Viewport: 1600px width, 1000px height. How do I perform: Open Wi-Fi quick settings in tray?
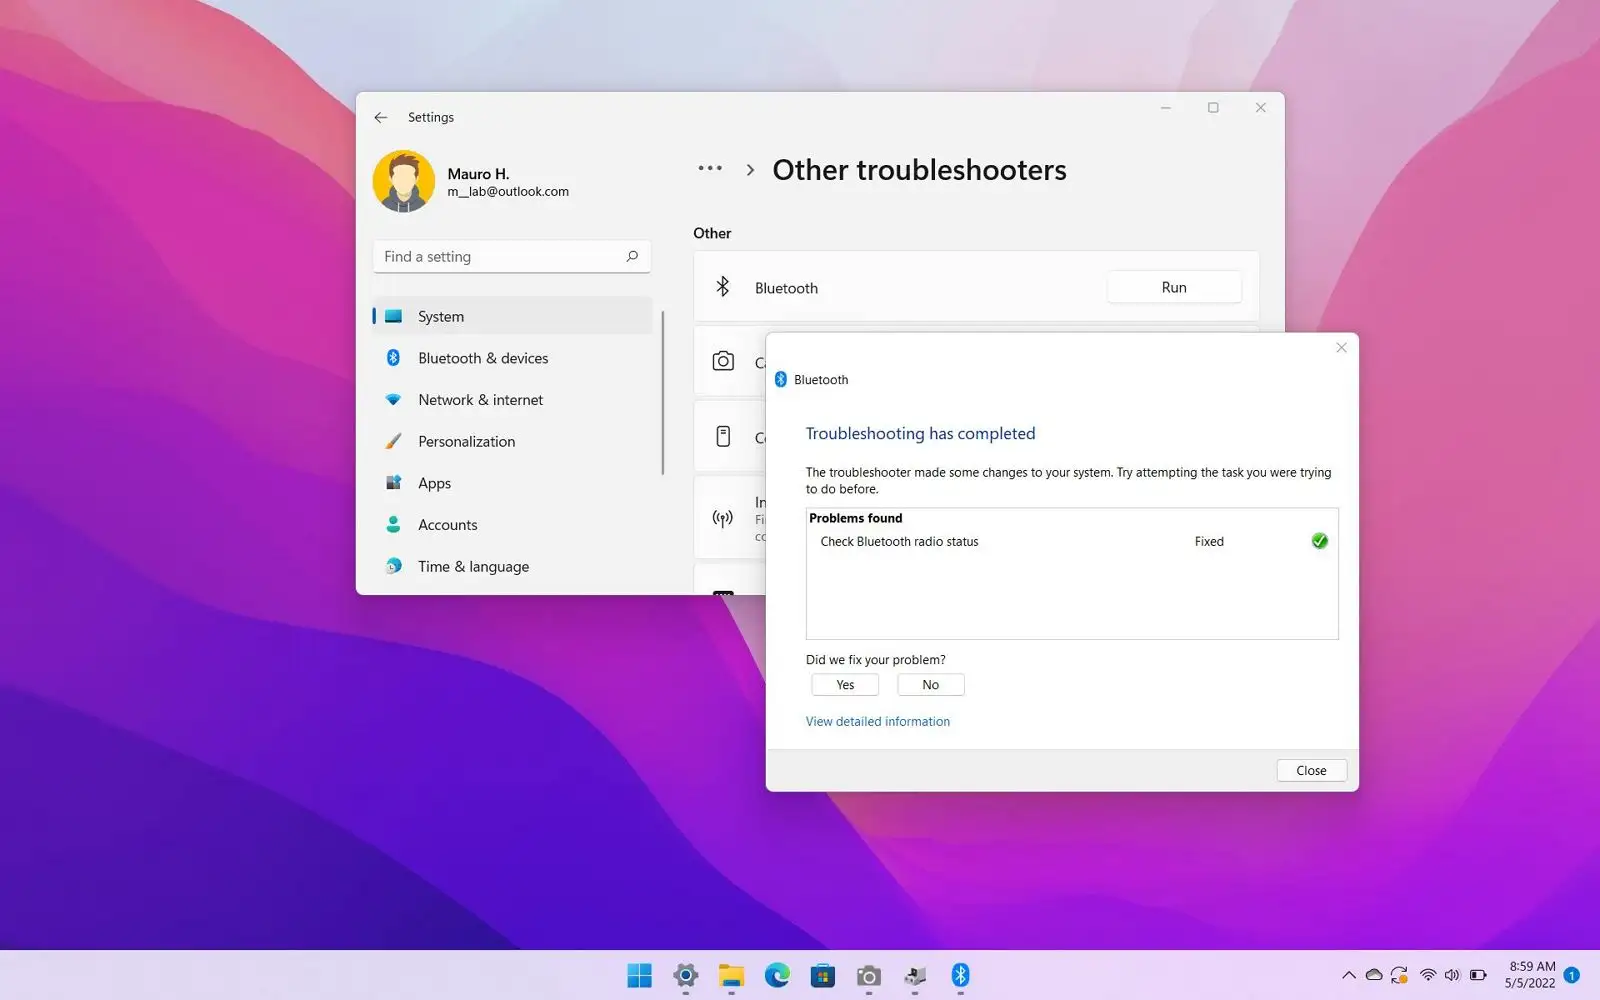click(1428, 975)
